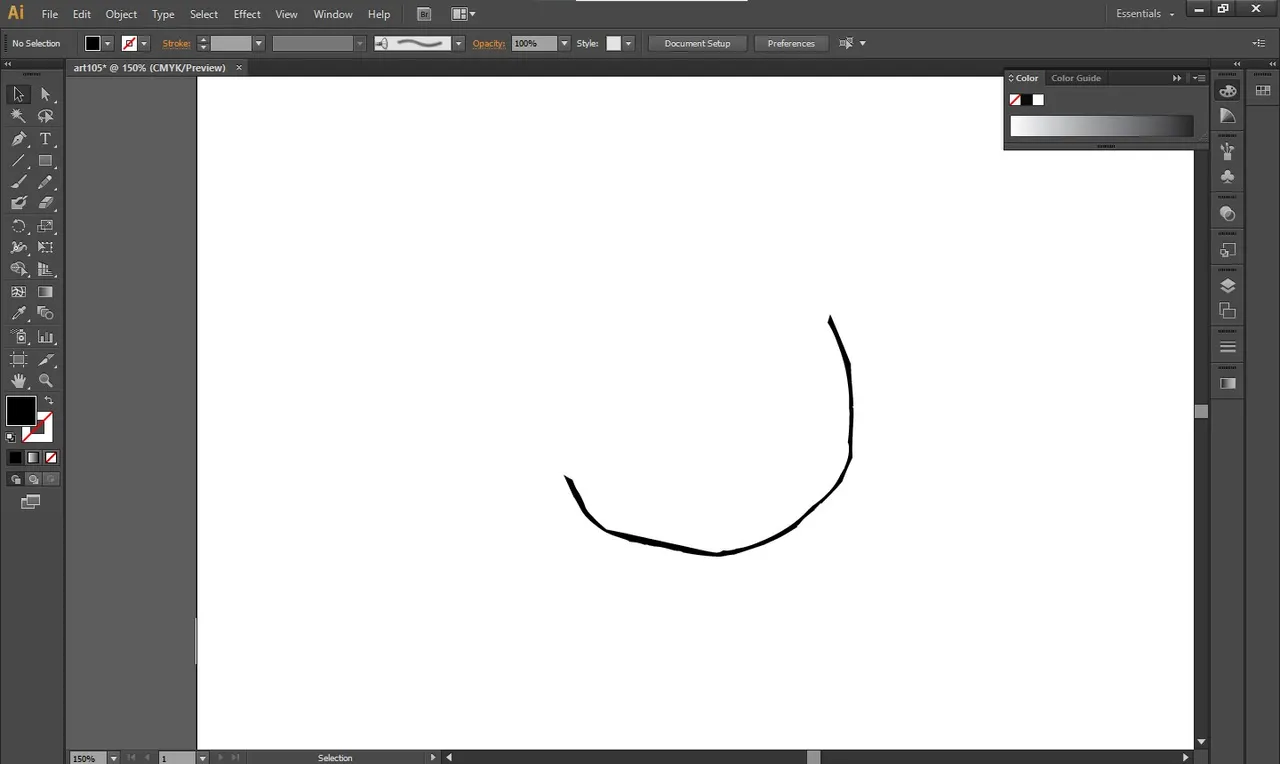Screen dimensions: 1280x764
Task: Switch to Draw Behind mode
Action: [x=33, y=479]
